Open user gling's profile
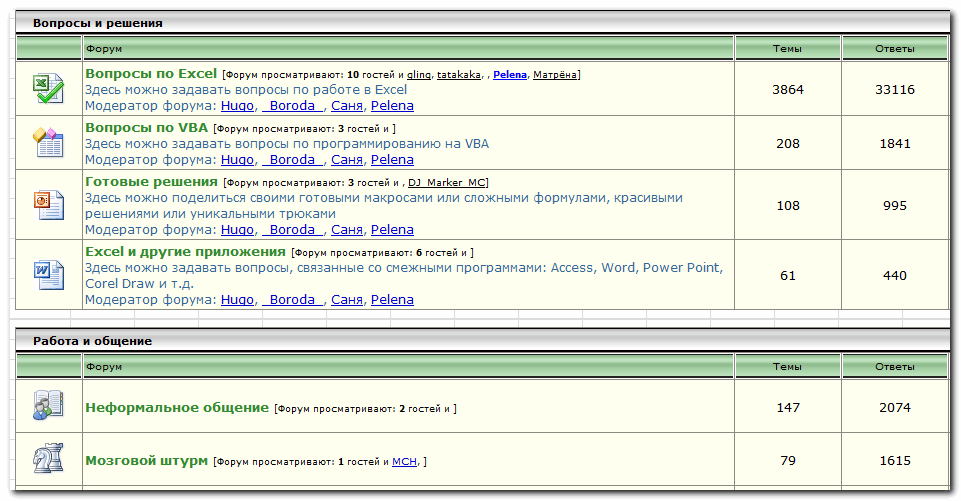 point(419,75)
